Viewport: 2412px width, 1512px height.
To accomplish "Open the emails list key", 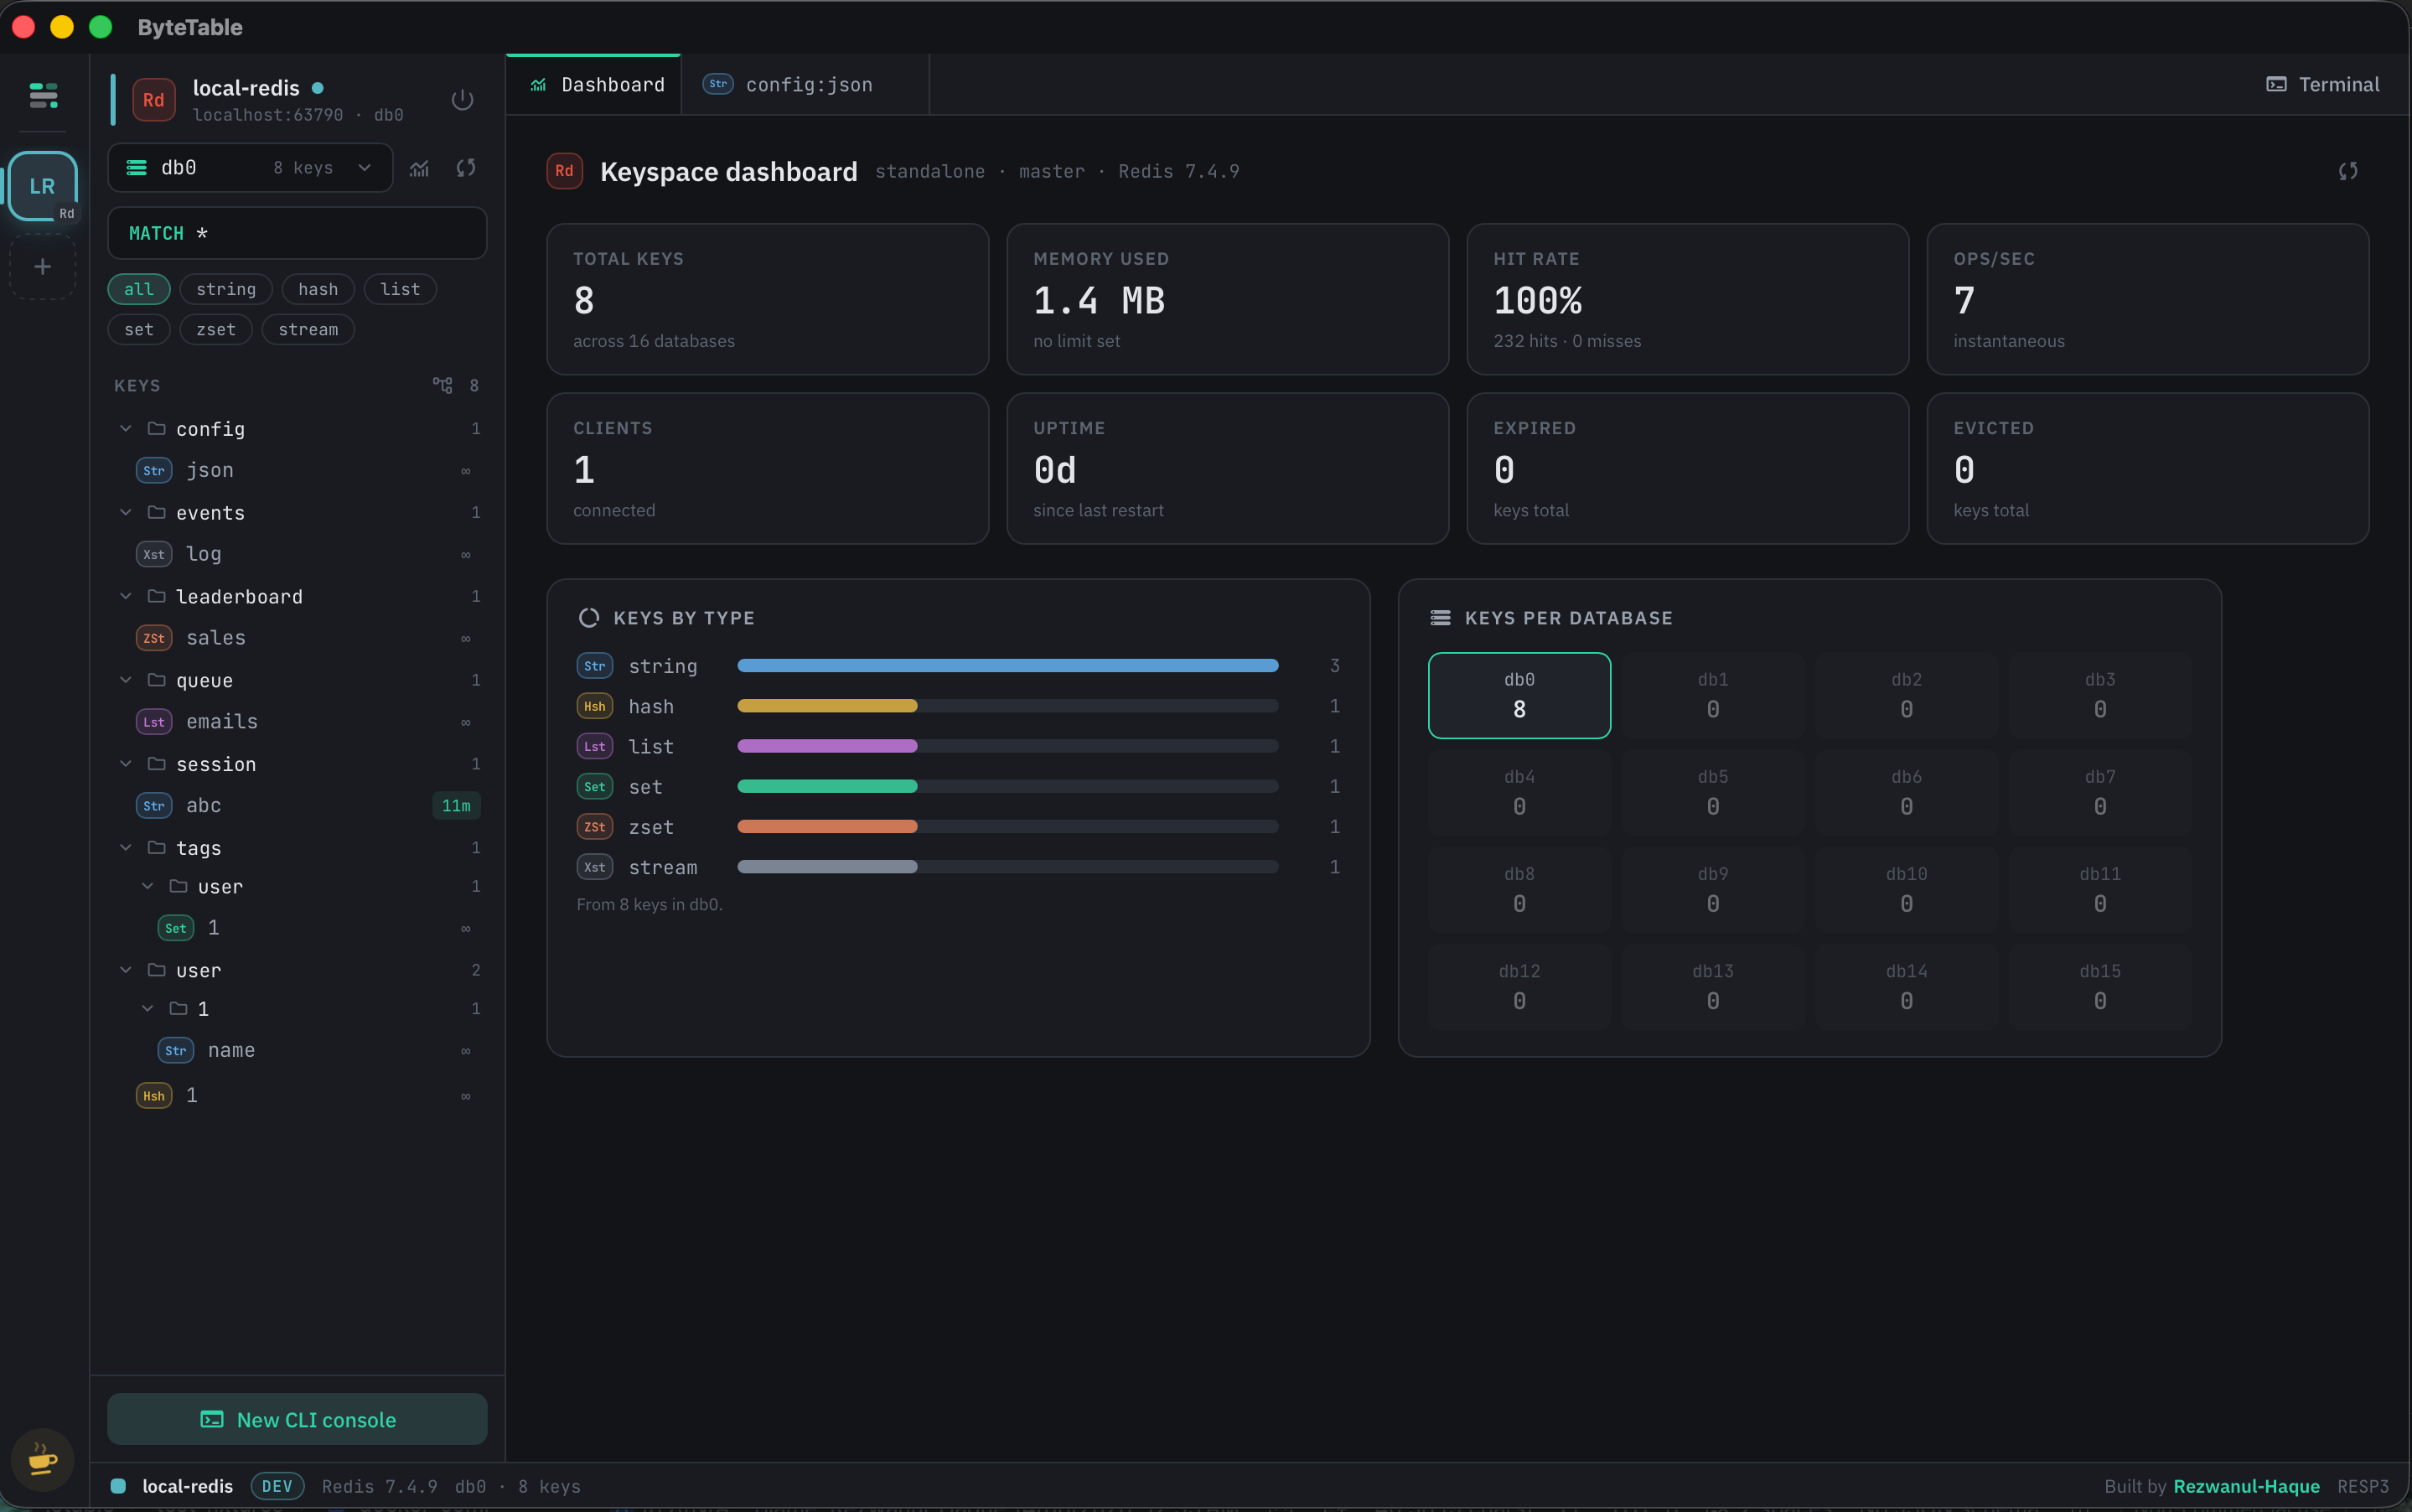I will click(x=298, y=722).
